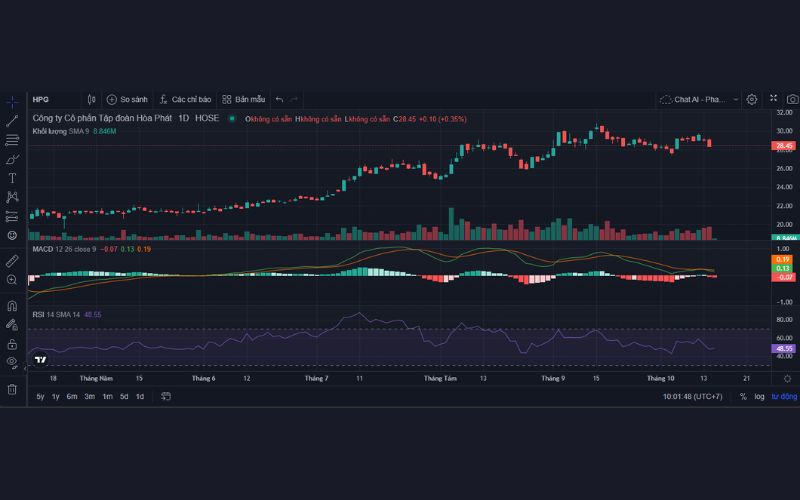Toggle hide all drawings eye icon

point(12,361)
